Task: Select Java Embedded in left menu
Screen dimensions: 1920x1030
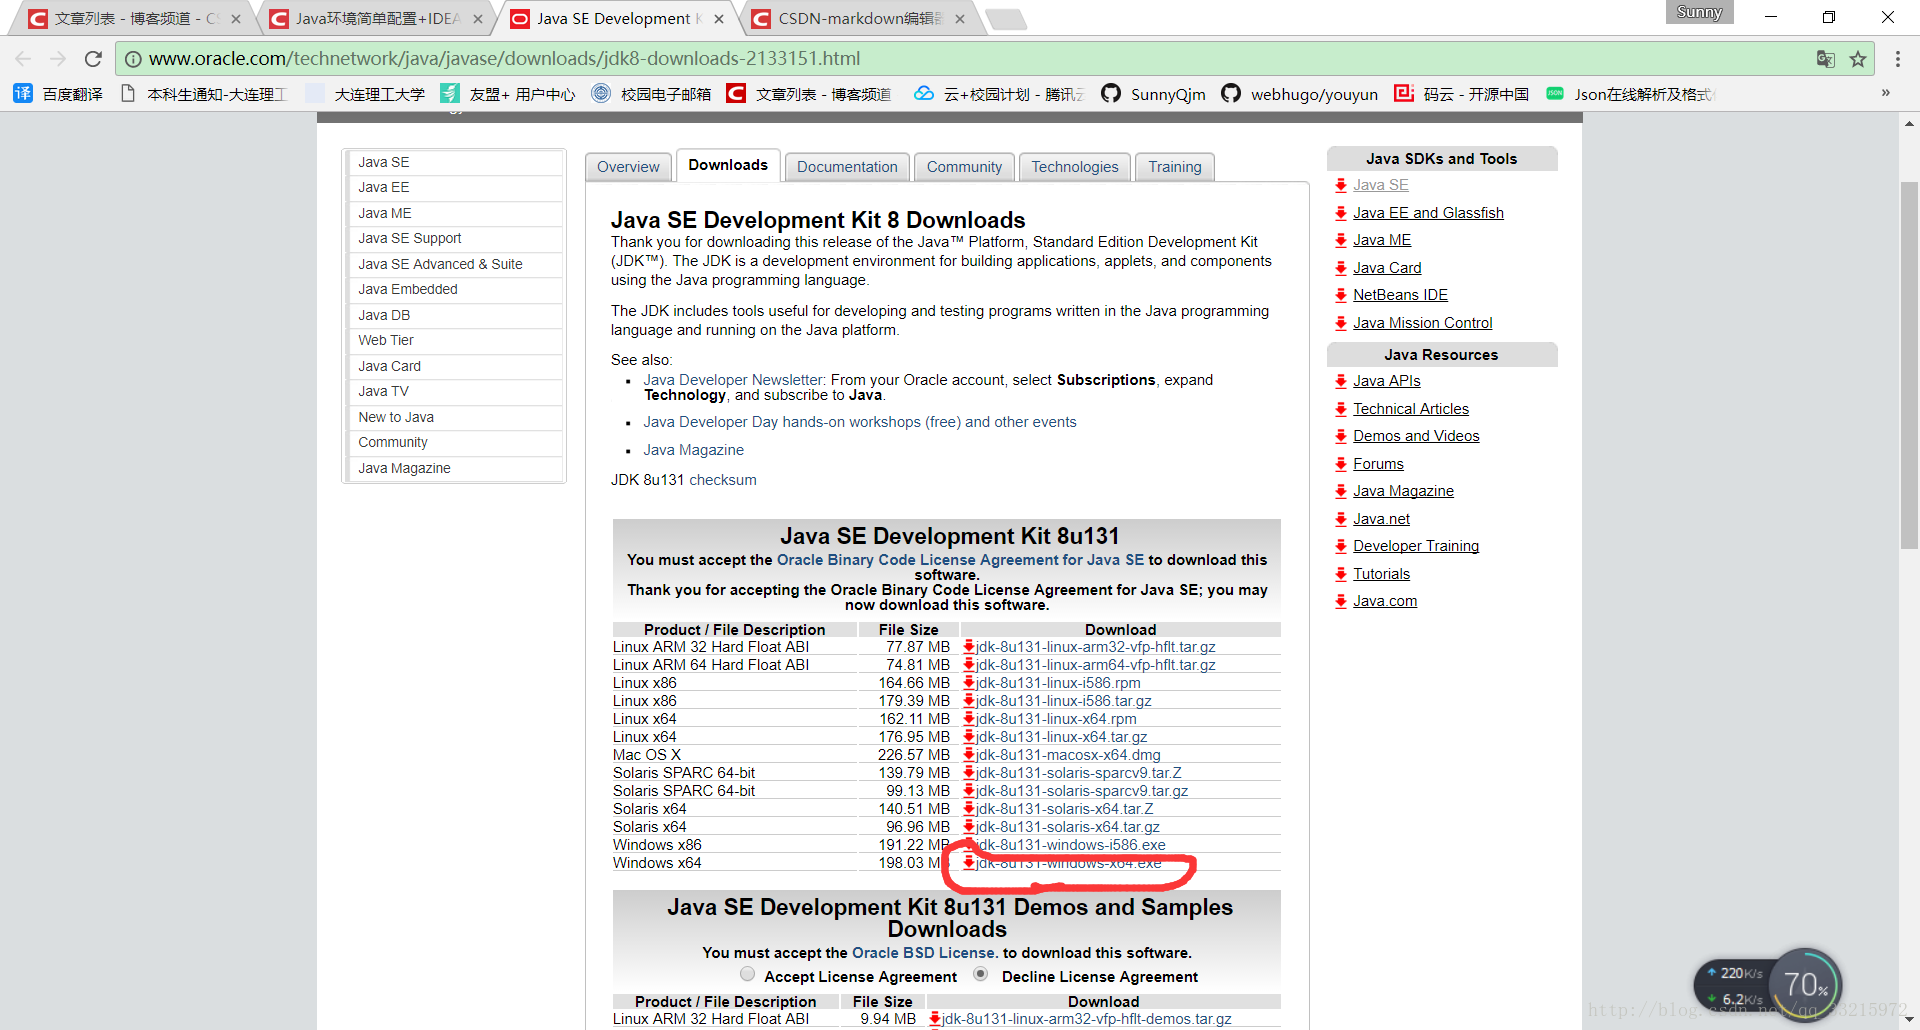Action: coord(455,289)
